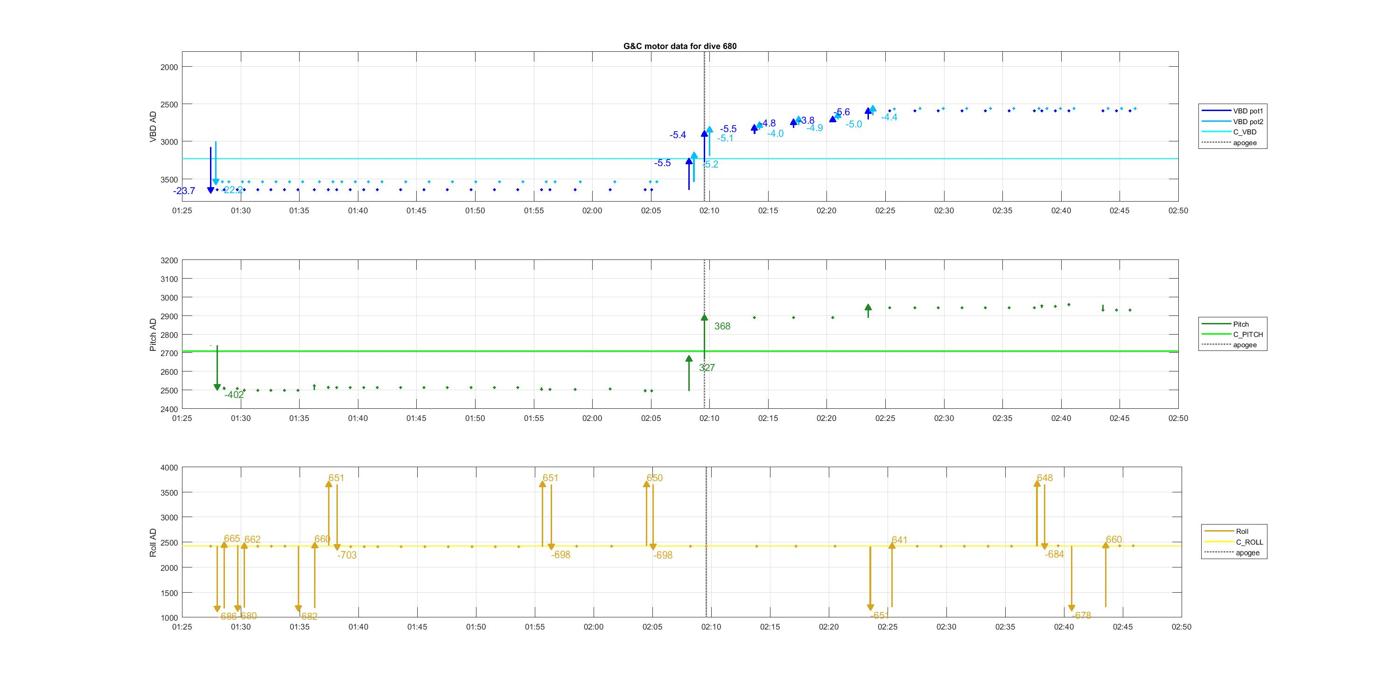
Task: Click the '662' roll data label
Action: click(x=253, y=540)
